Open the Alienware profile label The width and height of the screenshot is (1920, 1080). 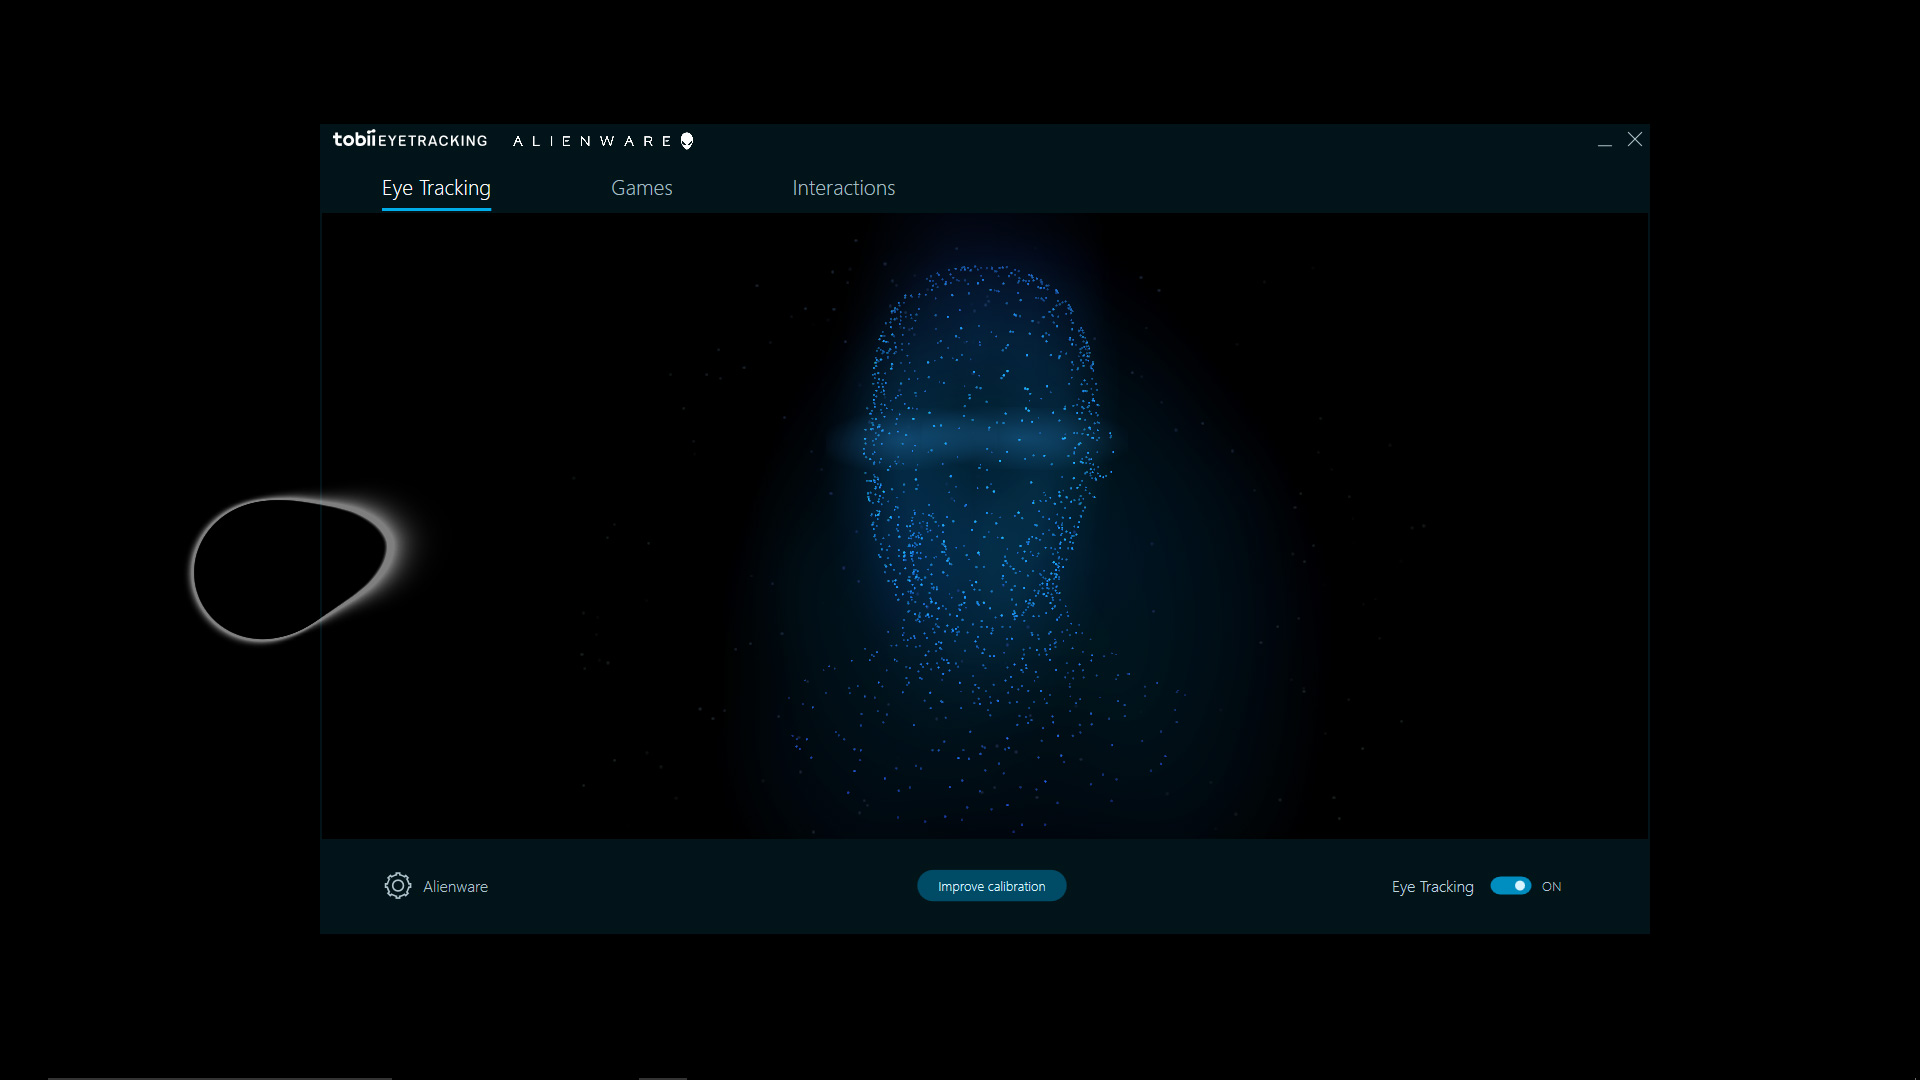455,887
